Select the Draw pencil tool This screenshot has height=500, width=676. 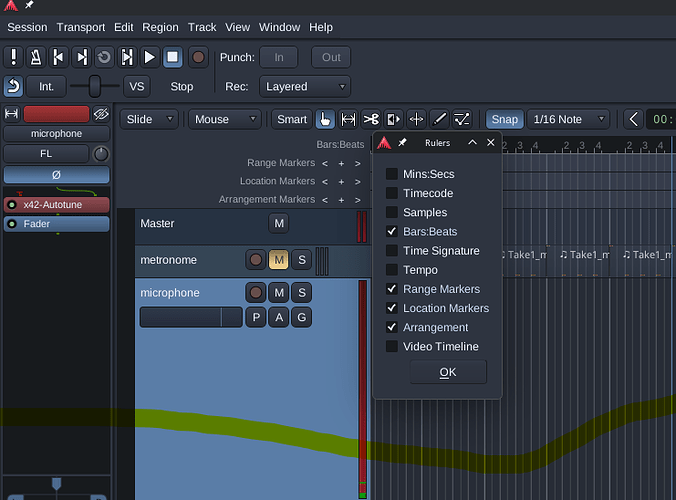click(439, 119)
